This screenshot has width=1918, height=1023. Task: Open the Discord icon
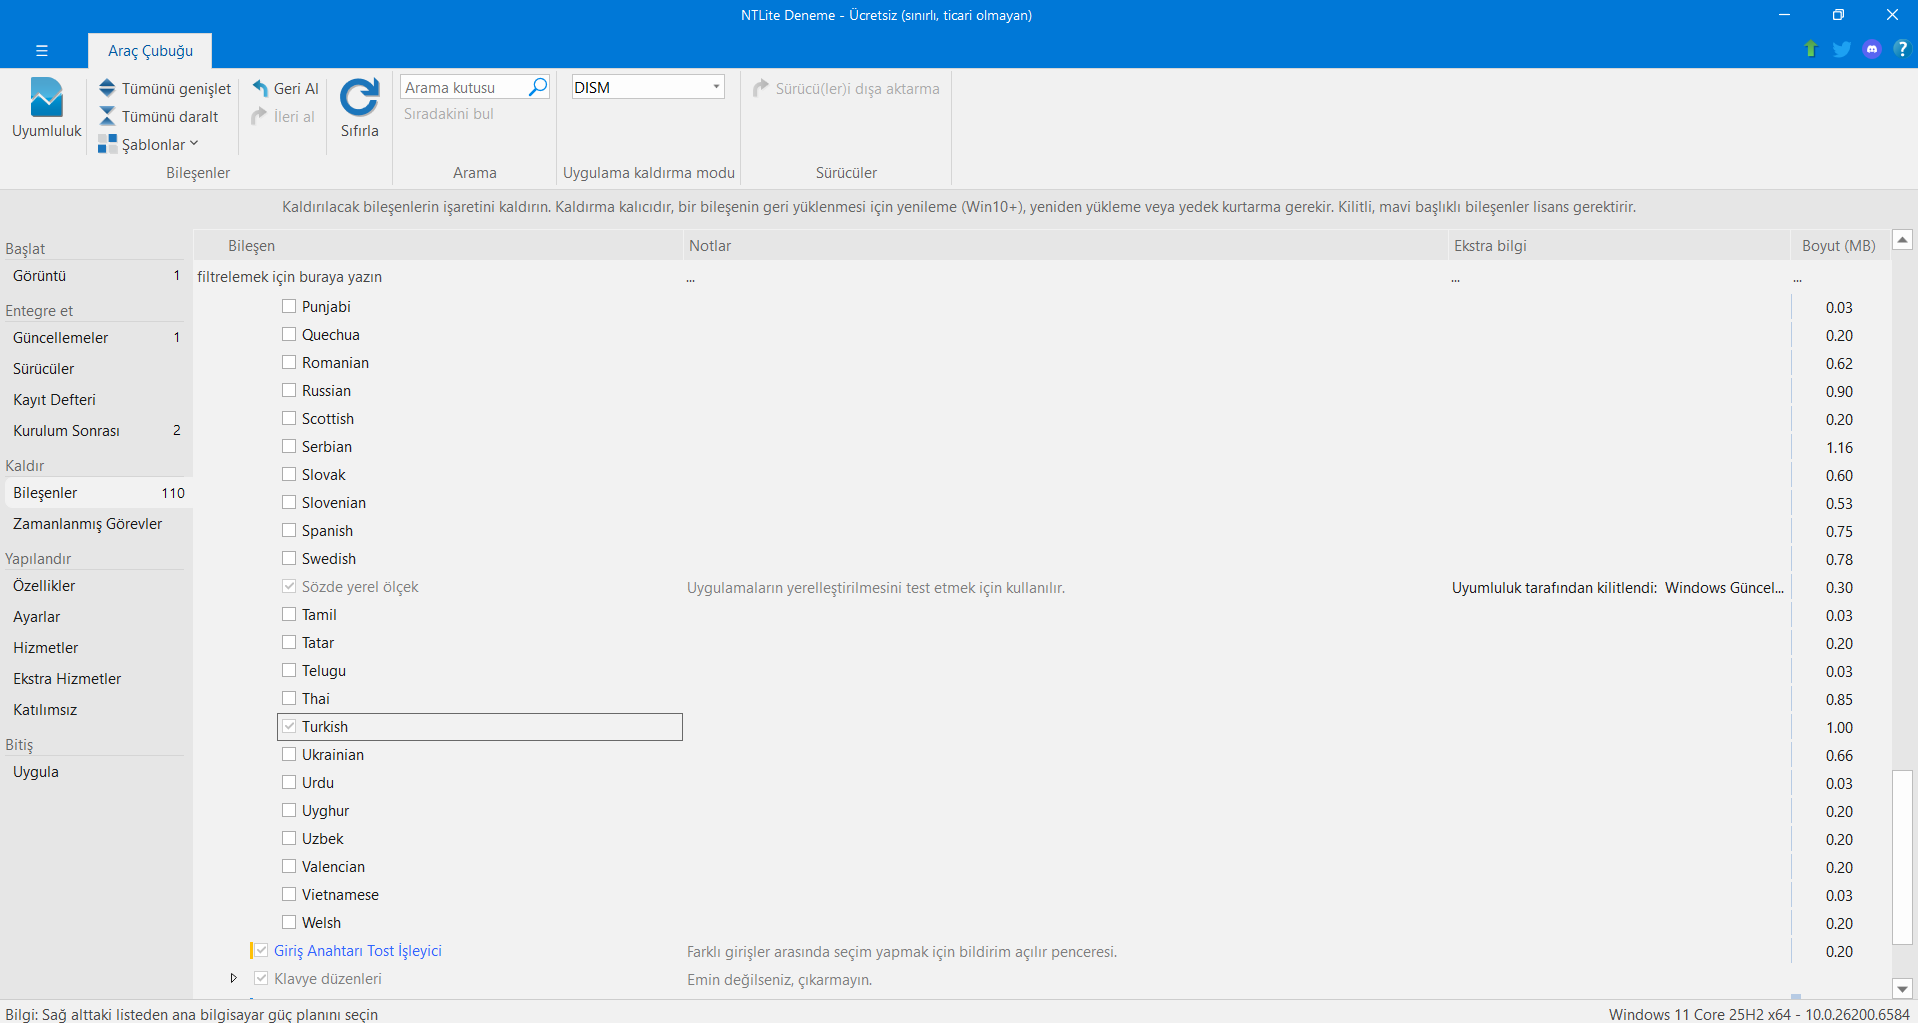[x=1872, y=49]
